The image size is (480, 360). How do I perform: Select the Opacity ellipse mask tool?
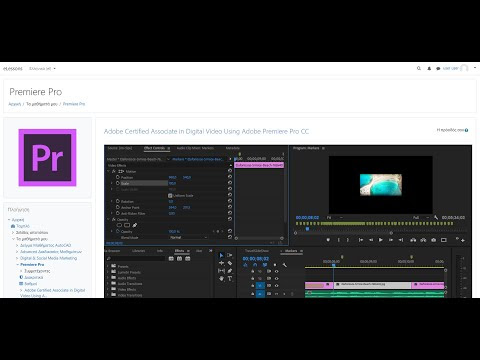click(119, 225)
